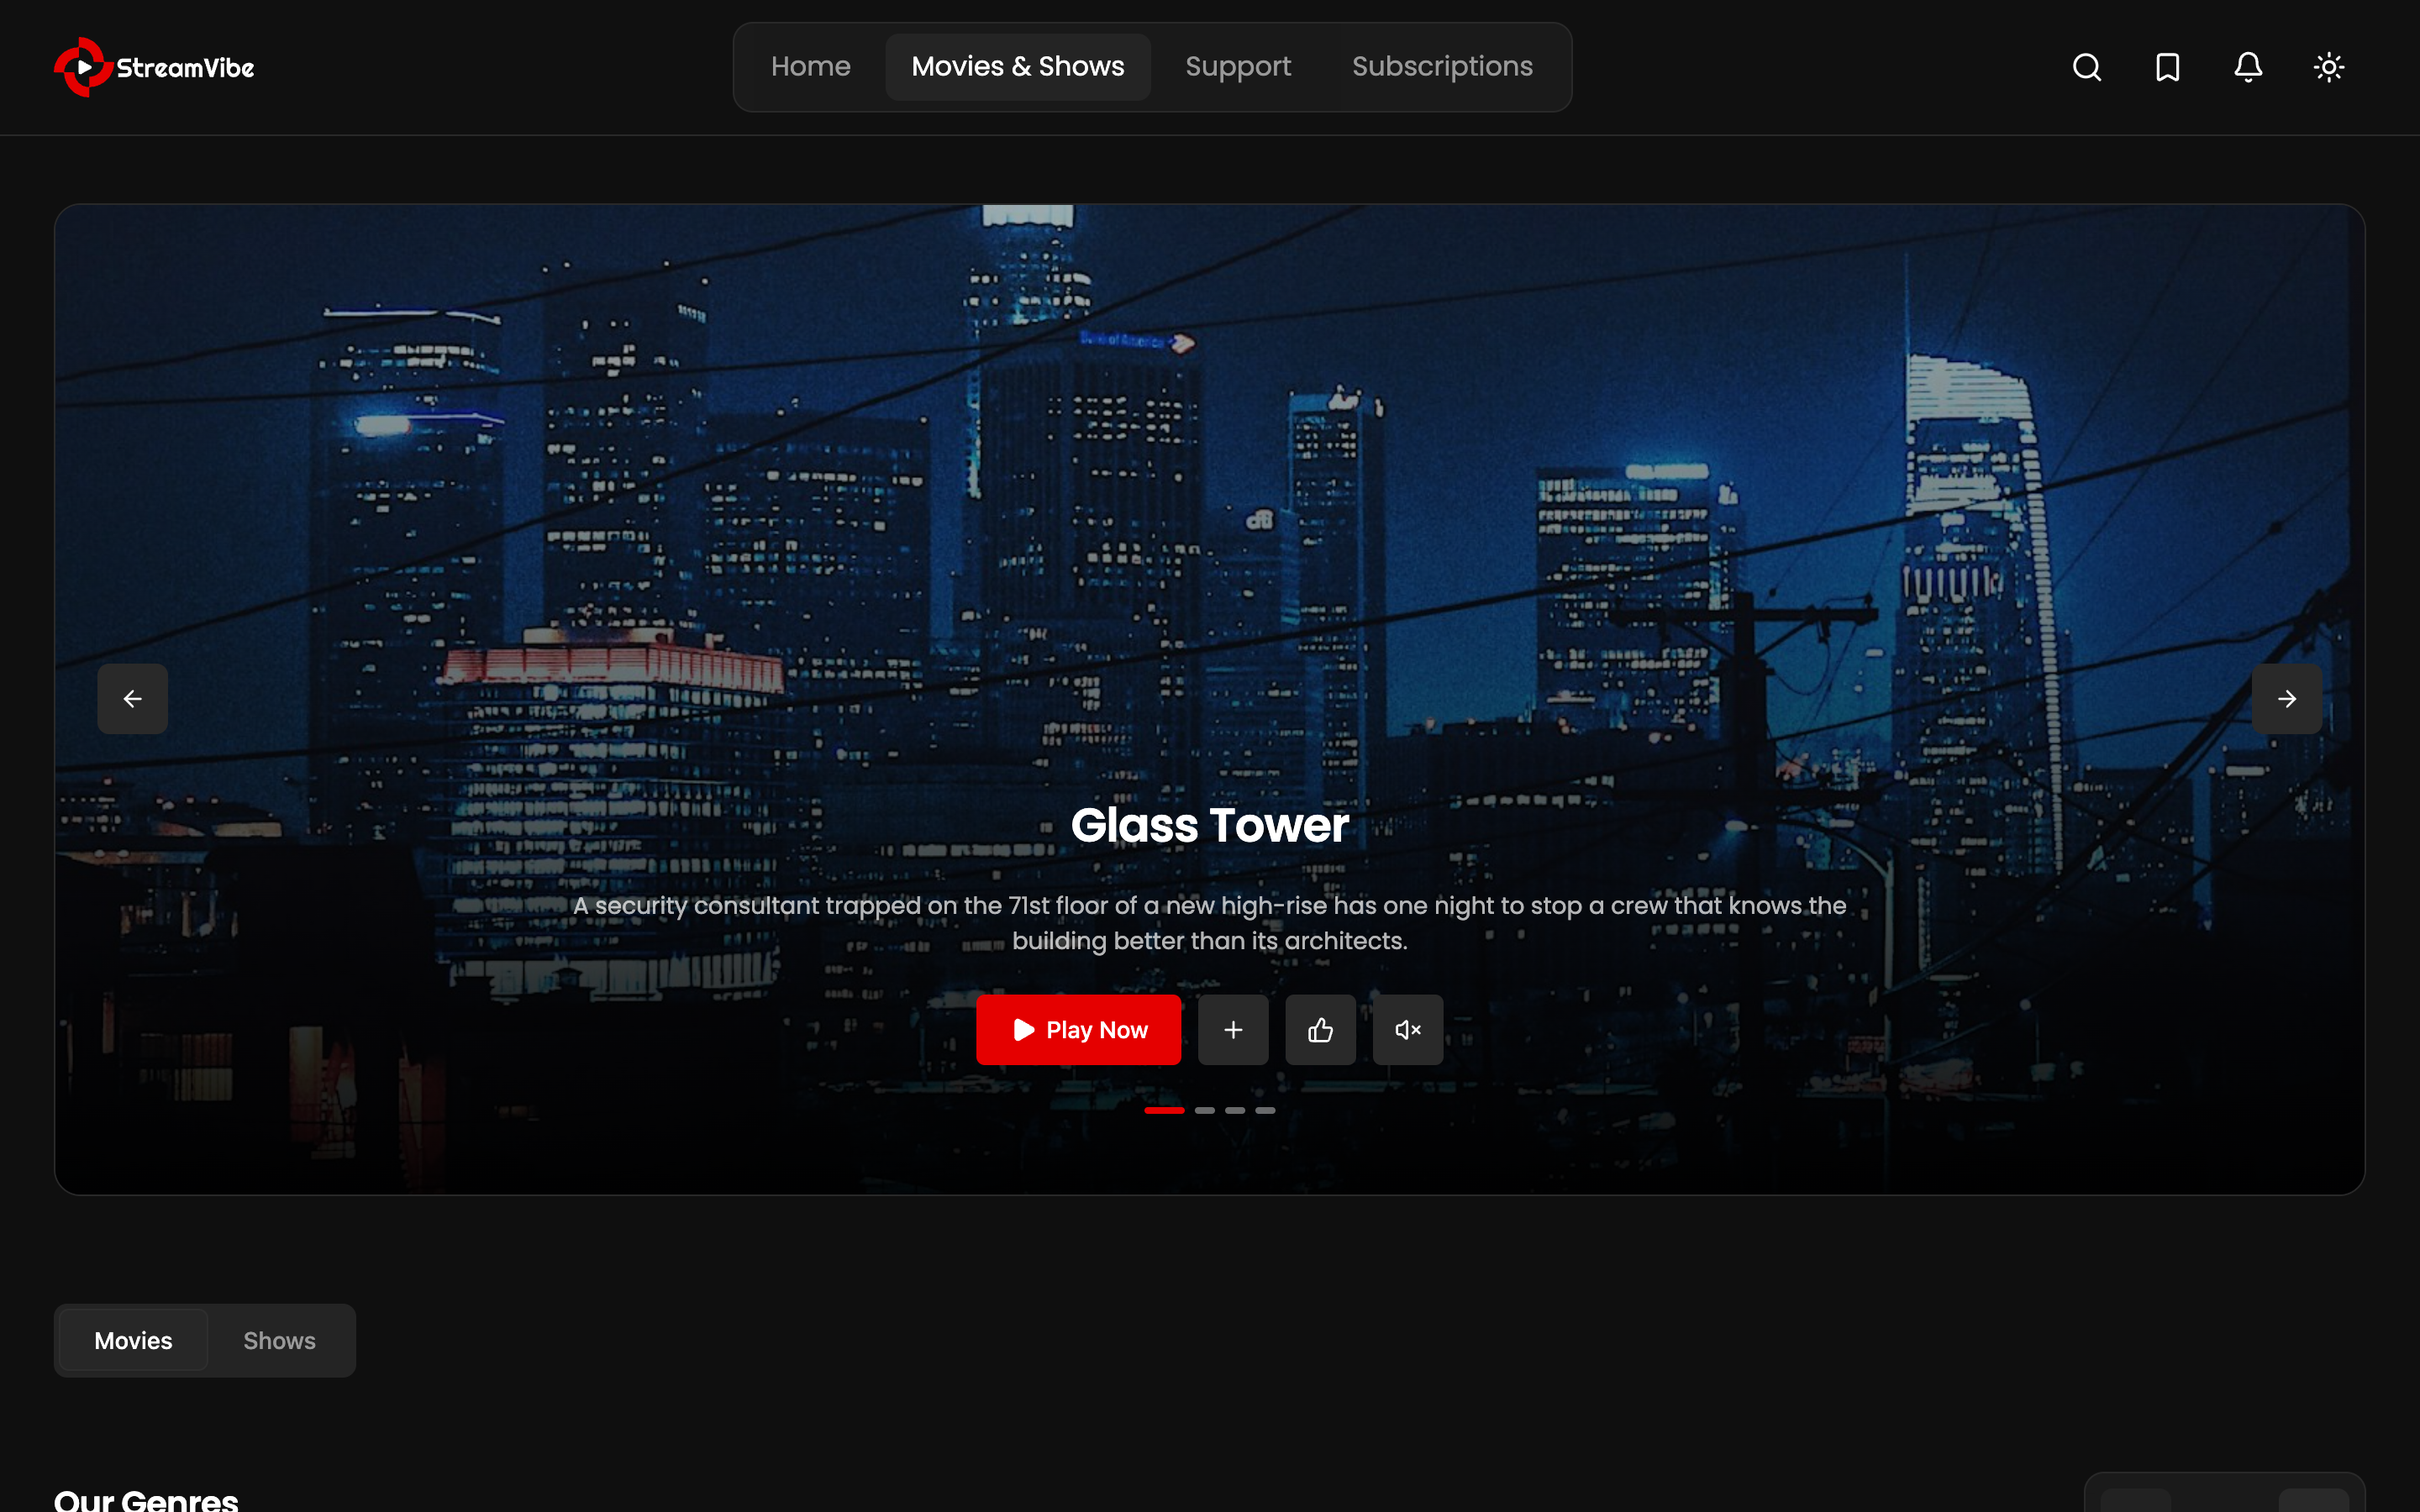Screen dimensions: 2420x1512
Task: Open the Home nav item
Action: coord(810,67)
